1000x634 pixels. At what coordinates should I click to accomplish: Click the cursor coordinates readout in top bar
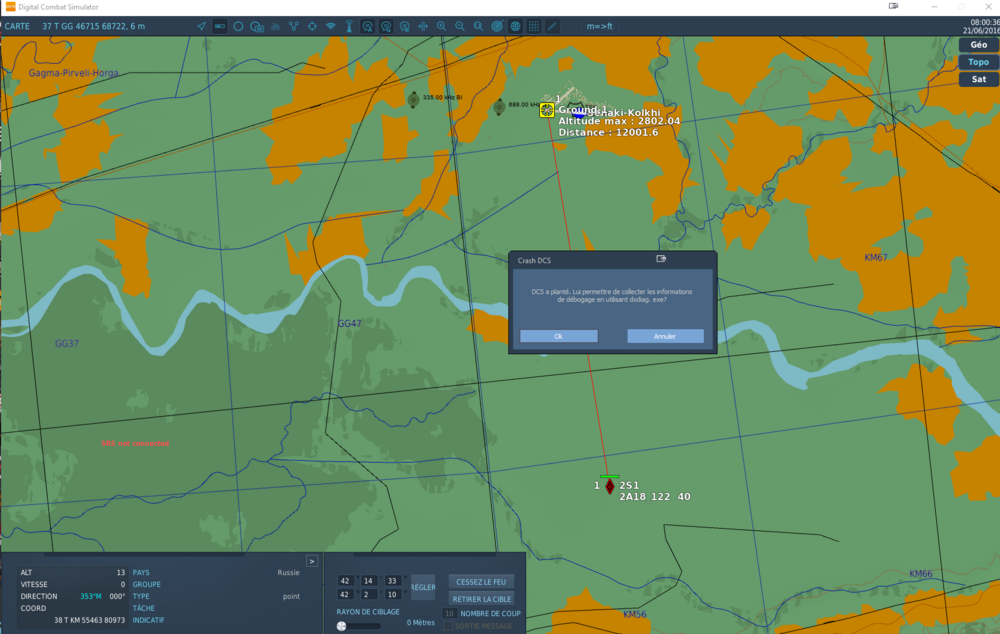[94, 26]
